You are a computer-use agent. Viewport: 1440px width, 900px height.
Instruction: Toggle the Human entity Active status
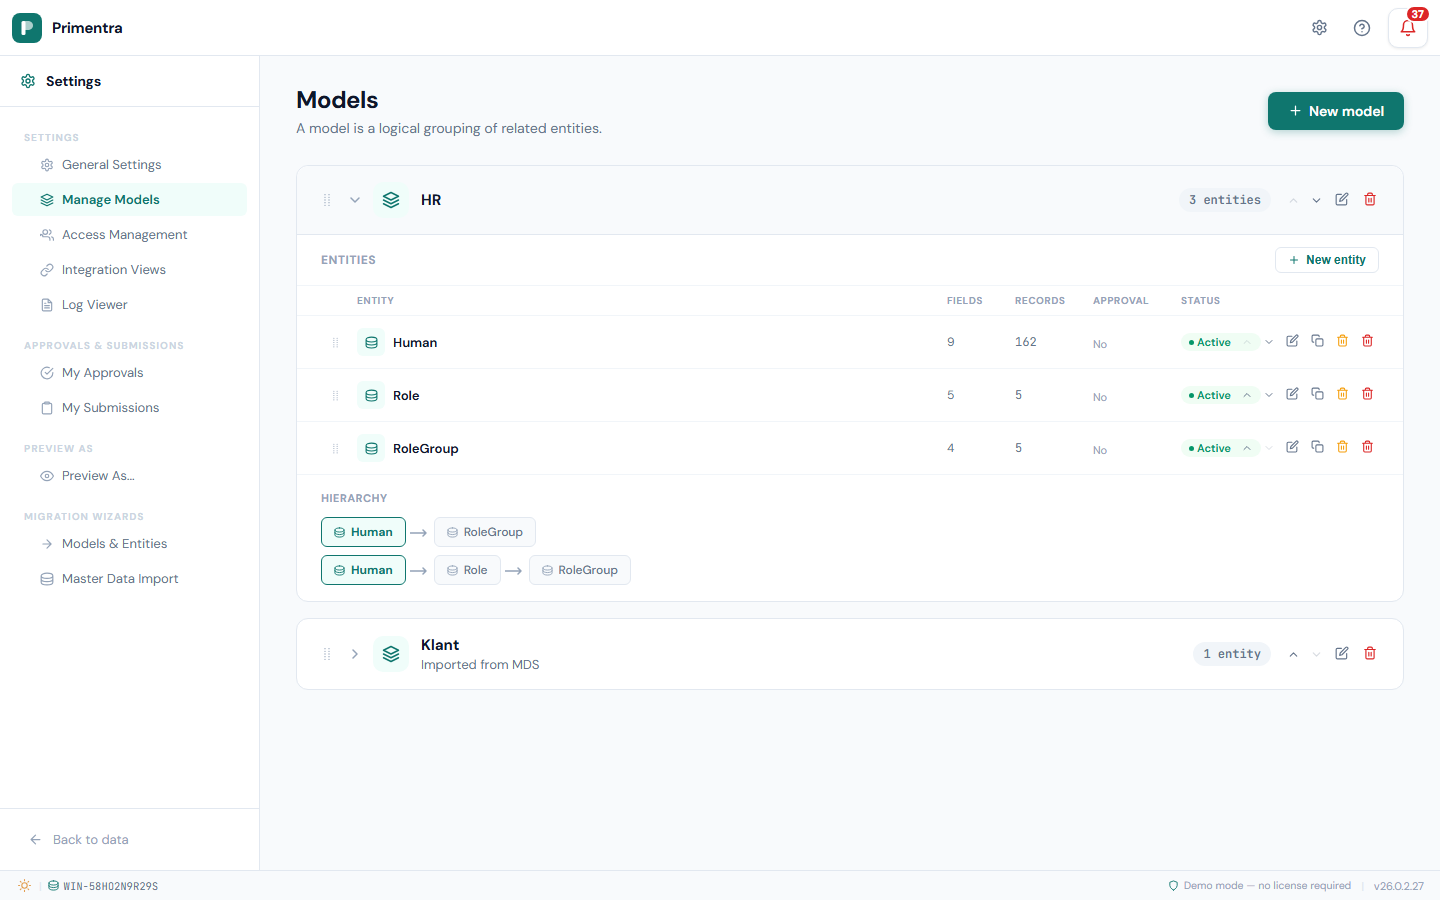(x=1246, y=341)
